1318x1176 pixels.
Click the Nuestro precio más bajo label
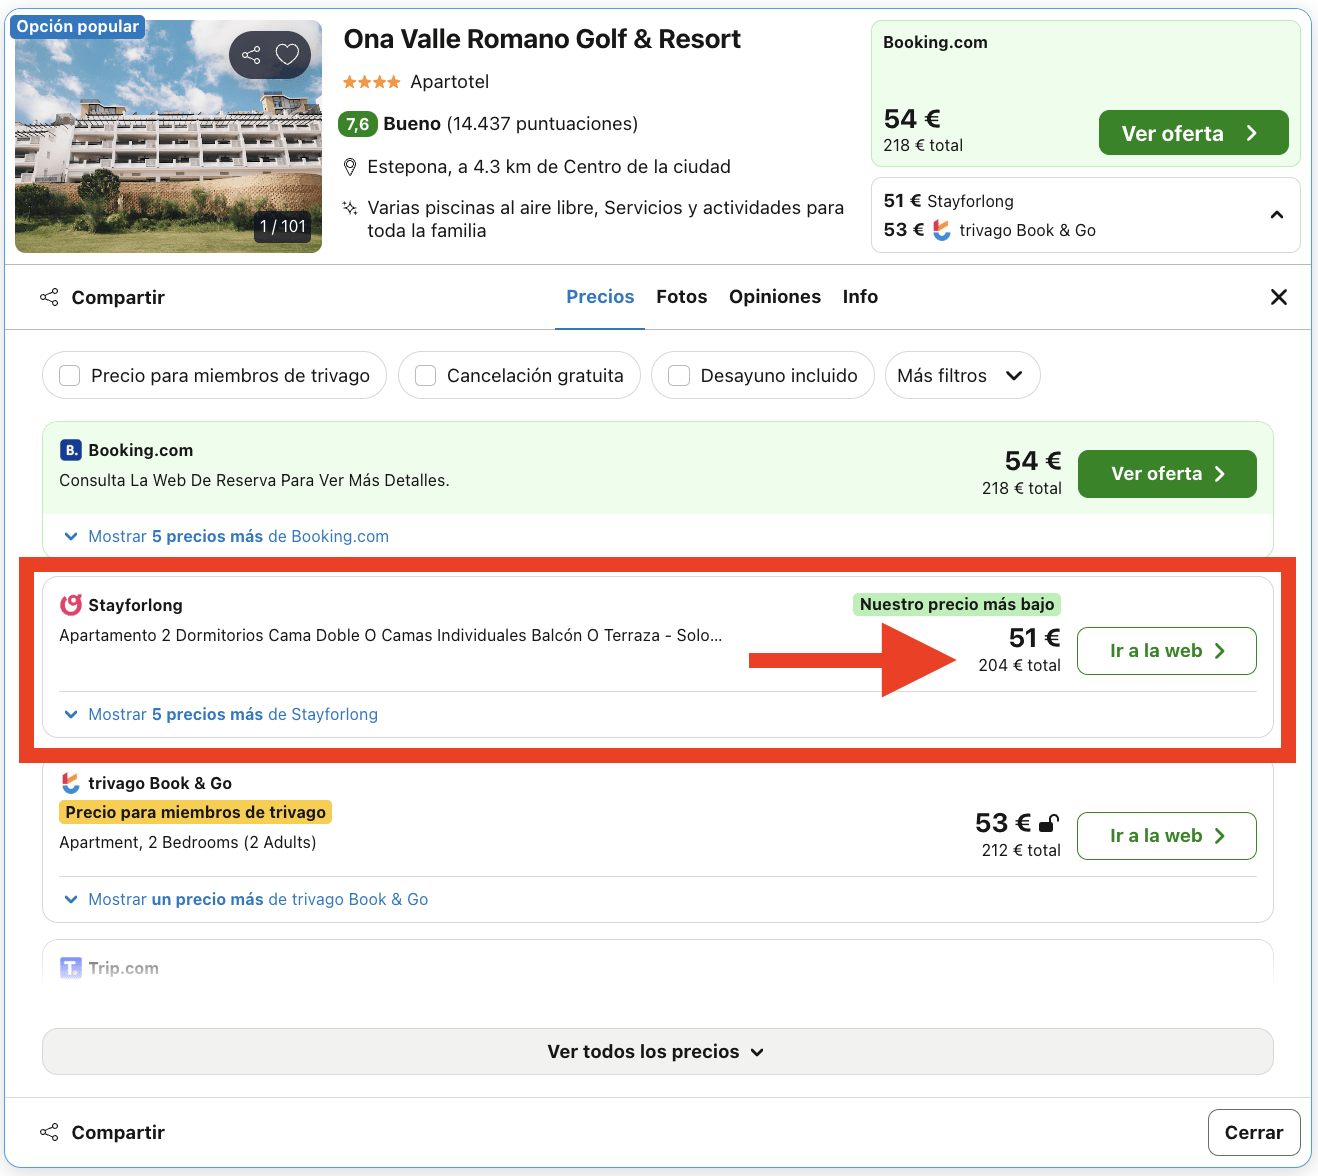957,604
